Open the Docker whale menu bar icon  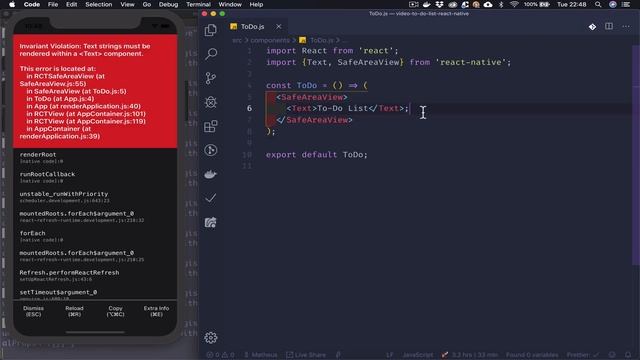pos(426,4)
